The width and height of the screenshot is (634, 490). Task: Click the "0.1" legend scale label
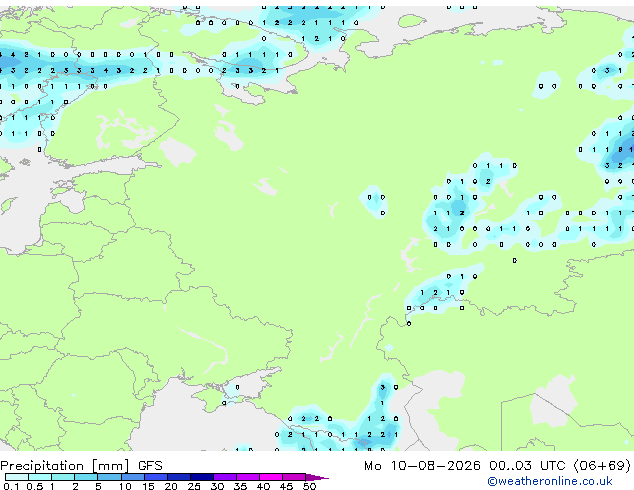coord(11,486)
